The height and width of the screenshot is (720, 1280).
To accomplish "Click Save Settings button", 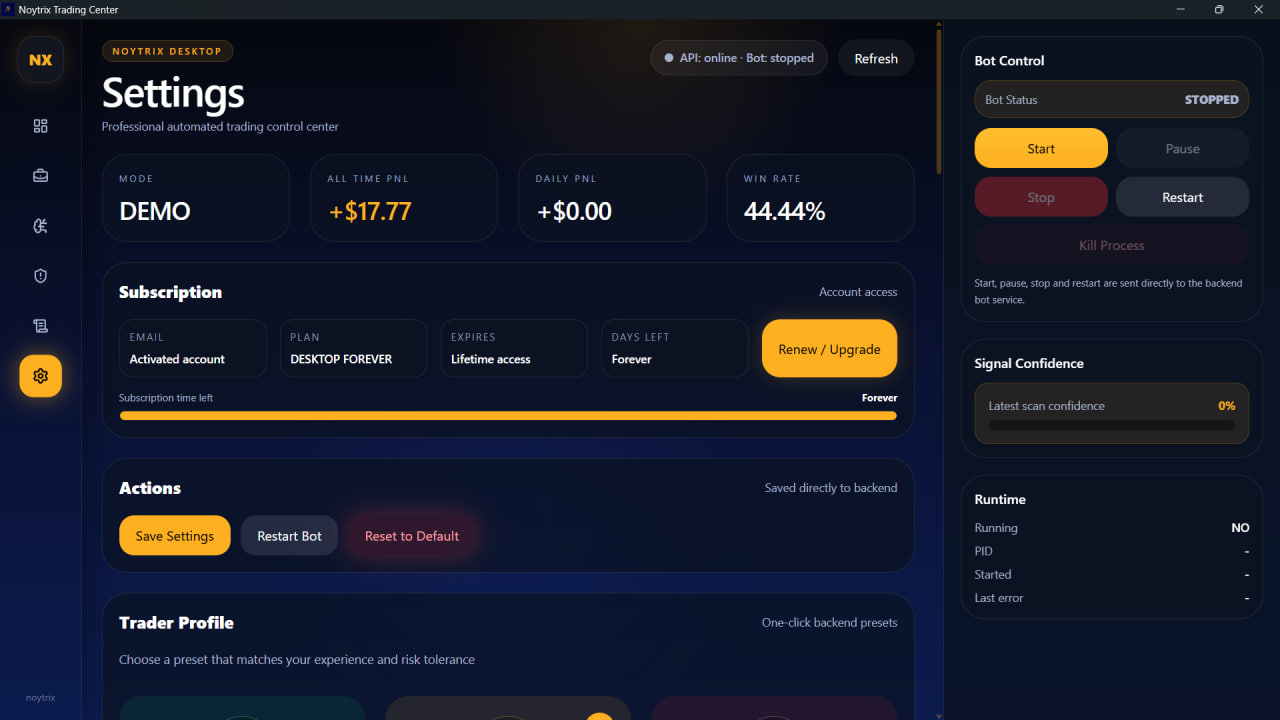I will point(175,536).
